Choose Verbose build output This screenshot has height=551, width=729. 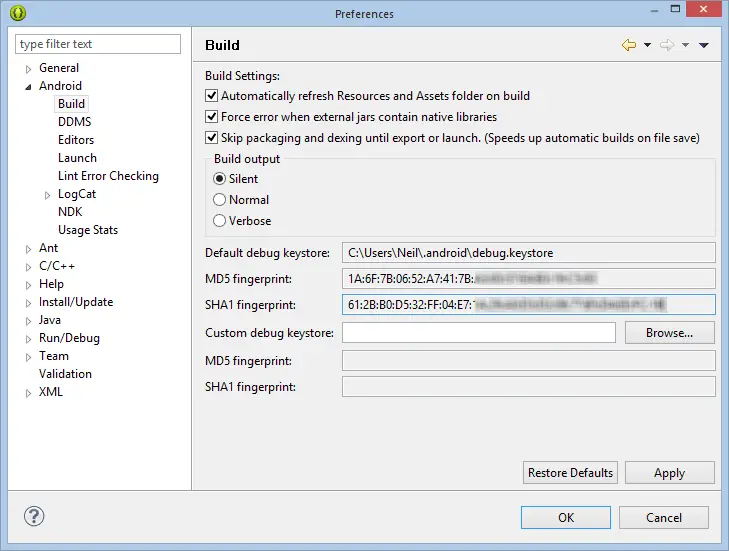[220, 221]
